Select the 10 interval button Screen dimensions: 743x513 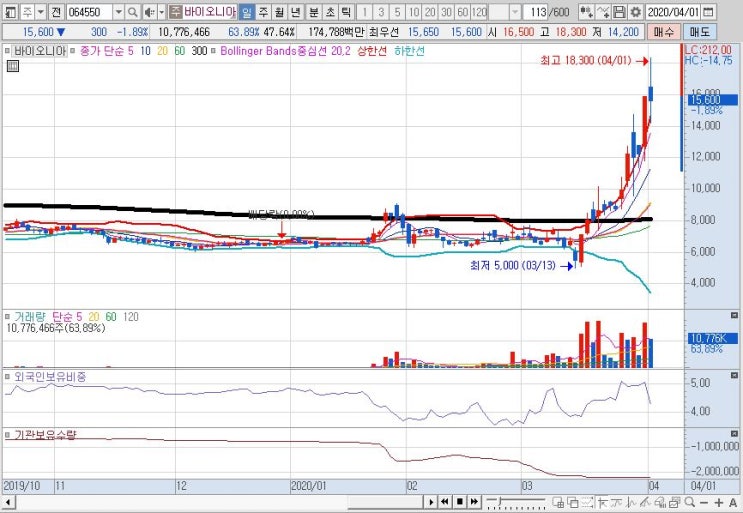414,12
